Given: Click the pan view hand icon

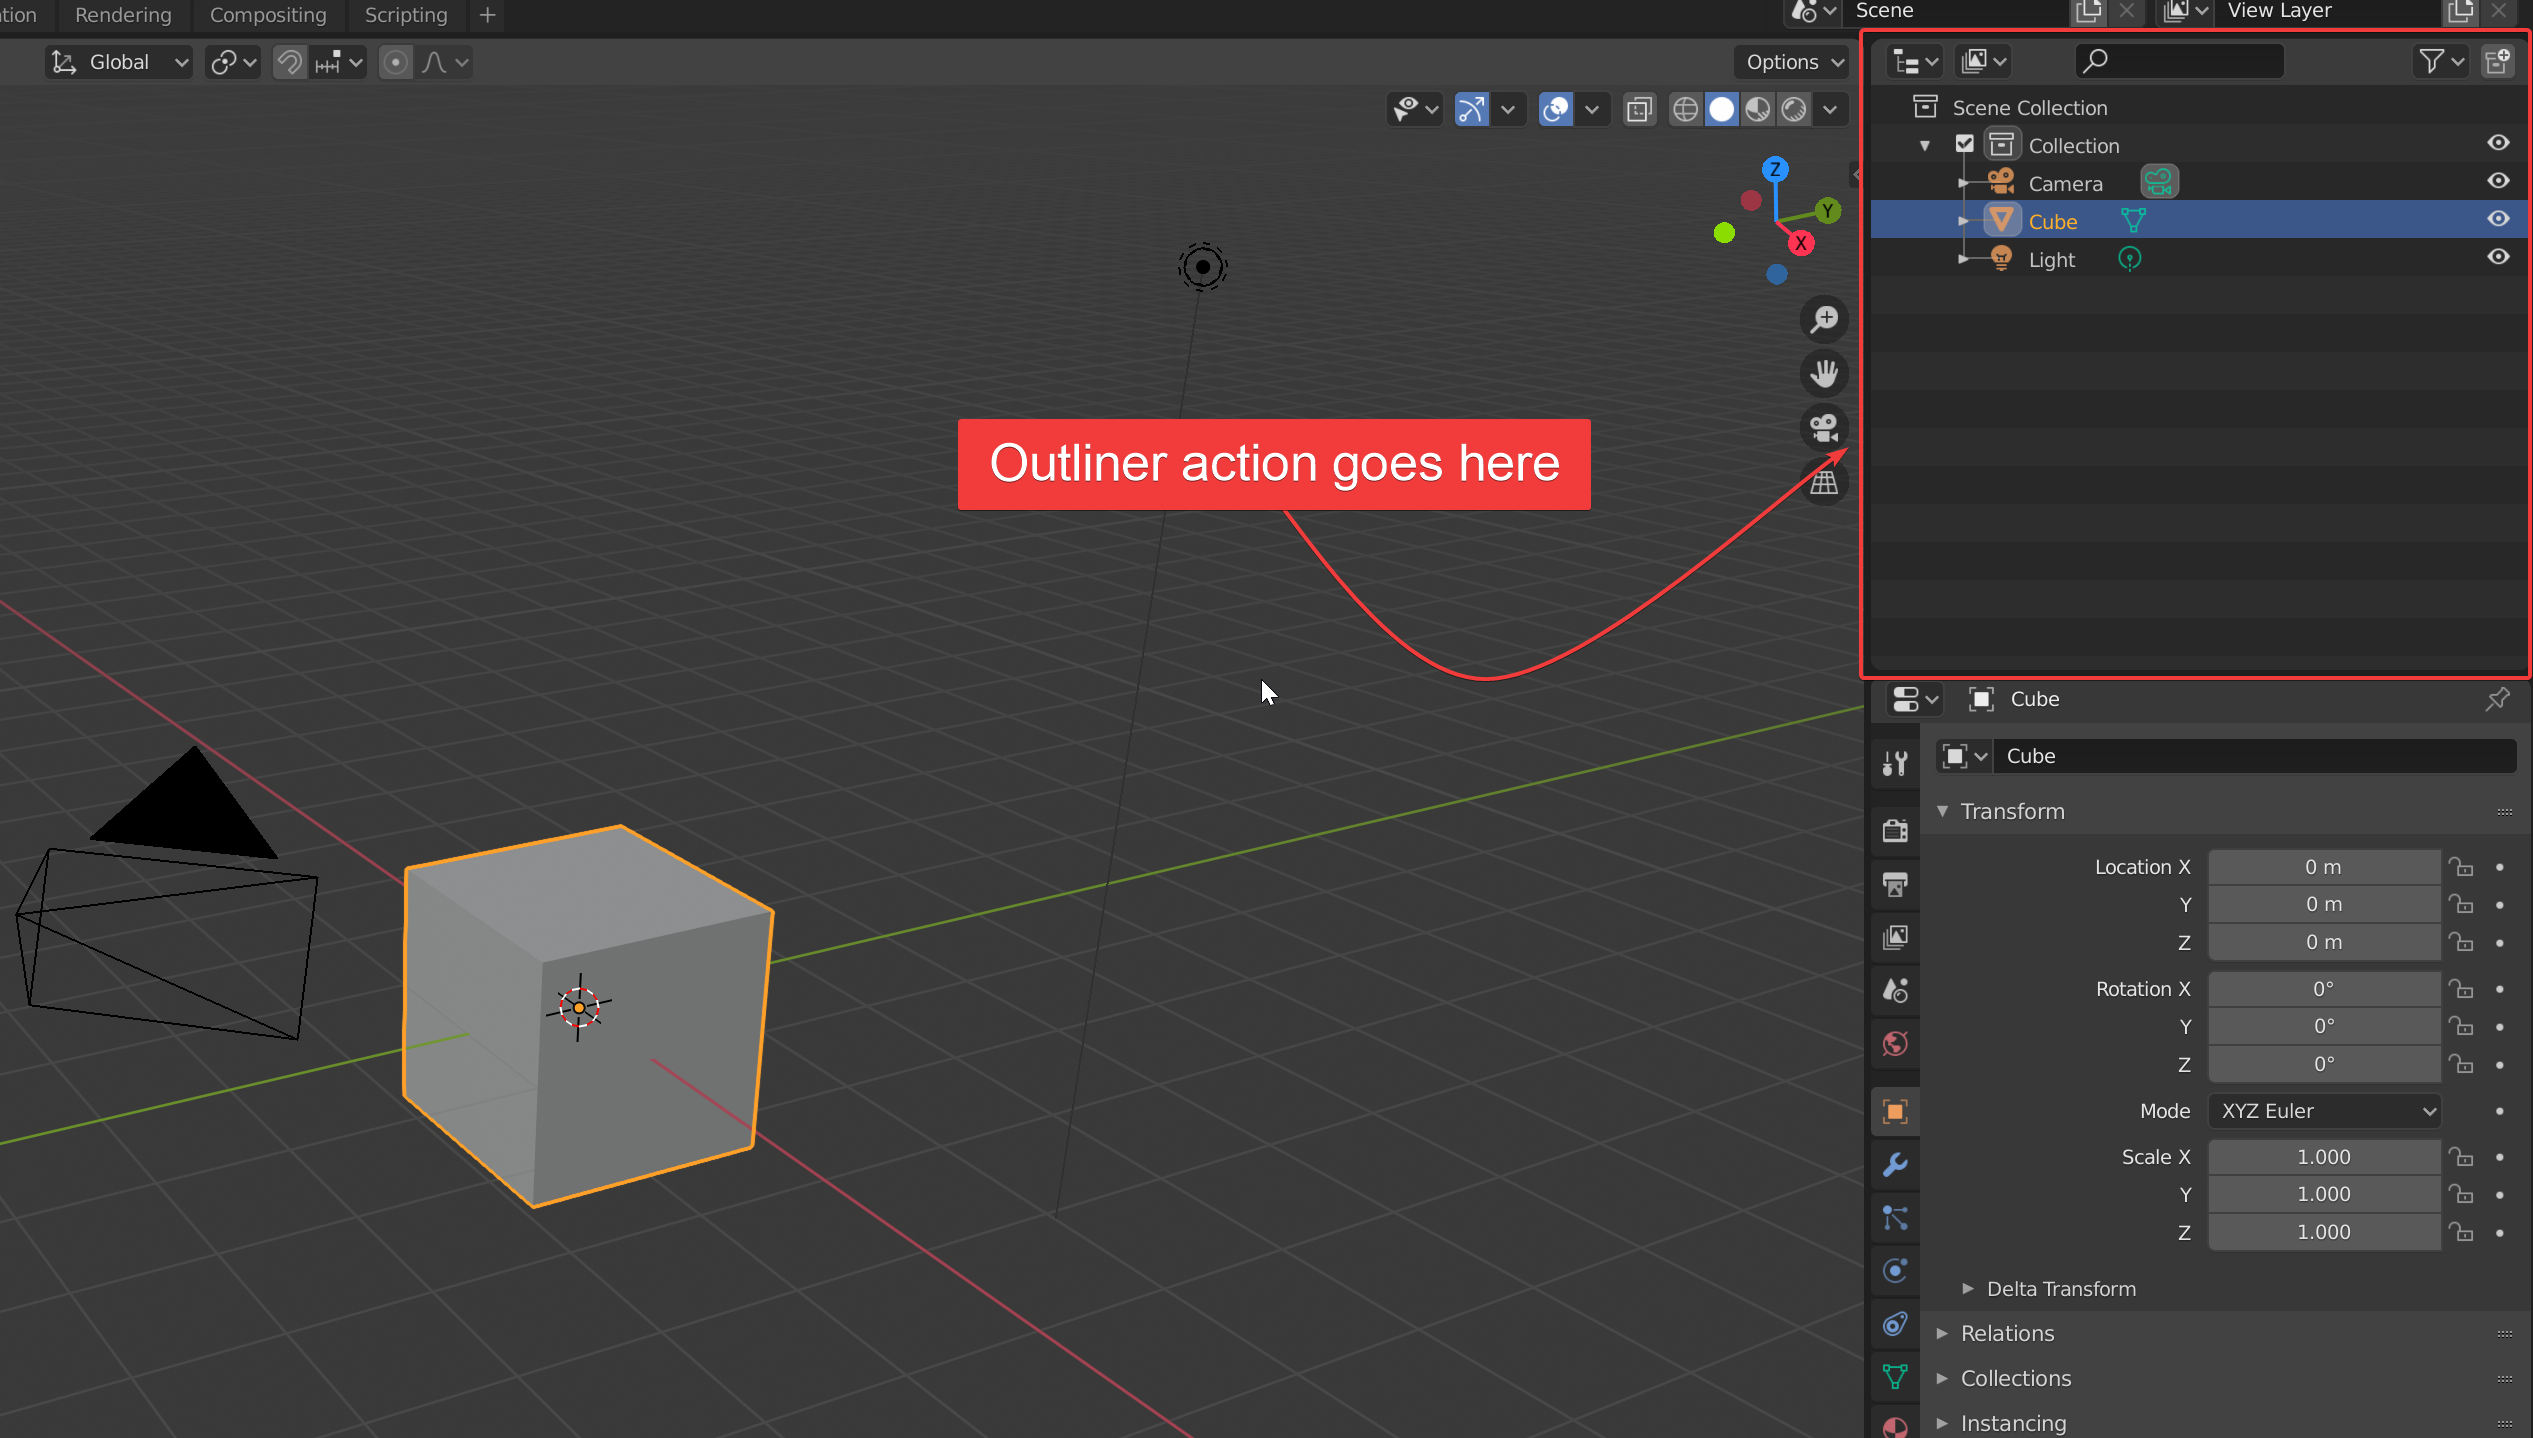Looking at the screenshot, I should 1825,374.
